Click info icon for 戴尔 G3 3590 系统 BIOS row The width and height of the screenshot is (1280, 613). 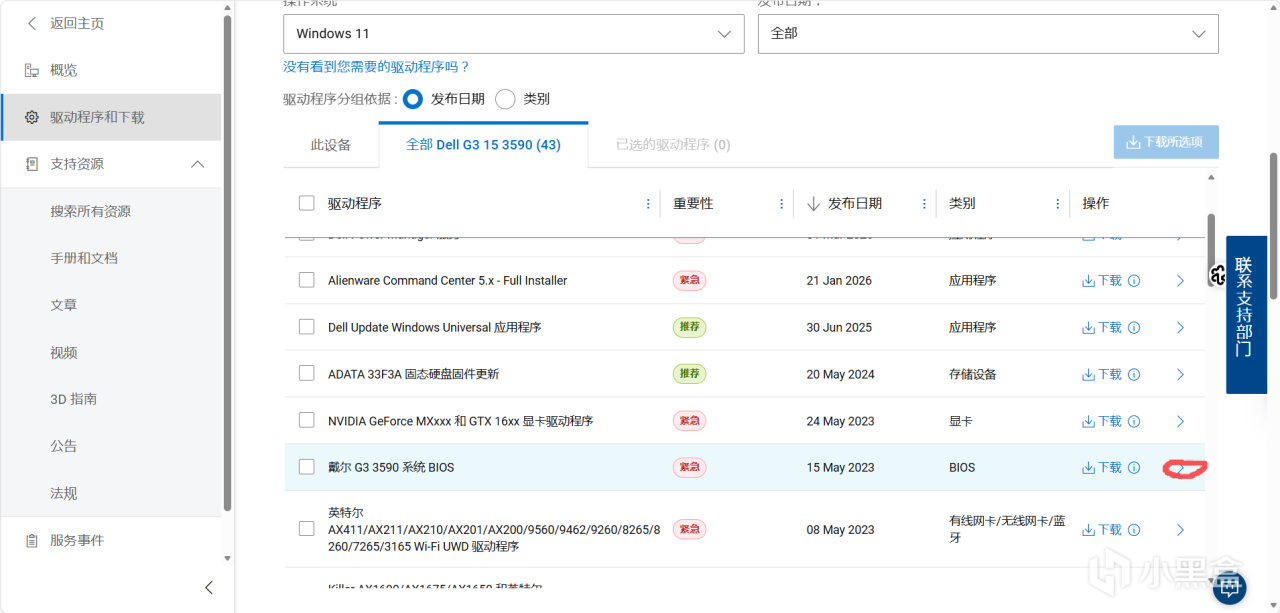click(x=1134, y=468)
